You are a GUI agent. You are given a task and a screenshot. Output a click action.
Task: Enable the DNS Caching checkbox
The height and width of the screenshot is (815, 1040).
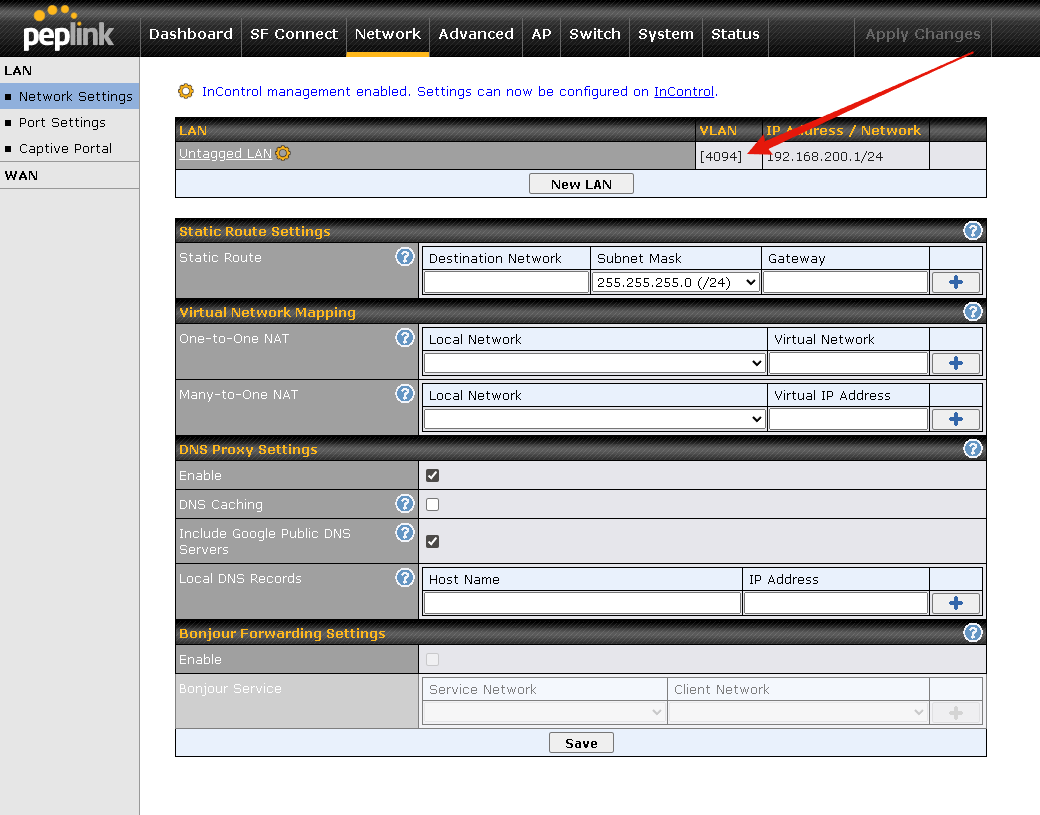(x=432, y=505)
